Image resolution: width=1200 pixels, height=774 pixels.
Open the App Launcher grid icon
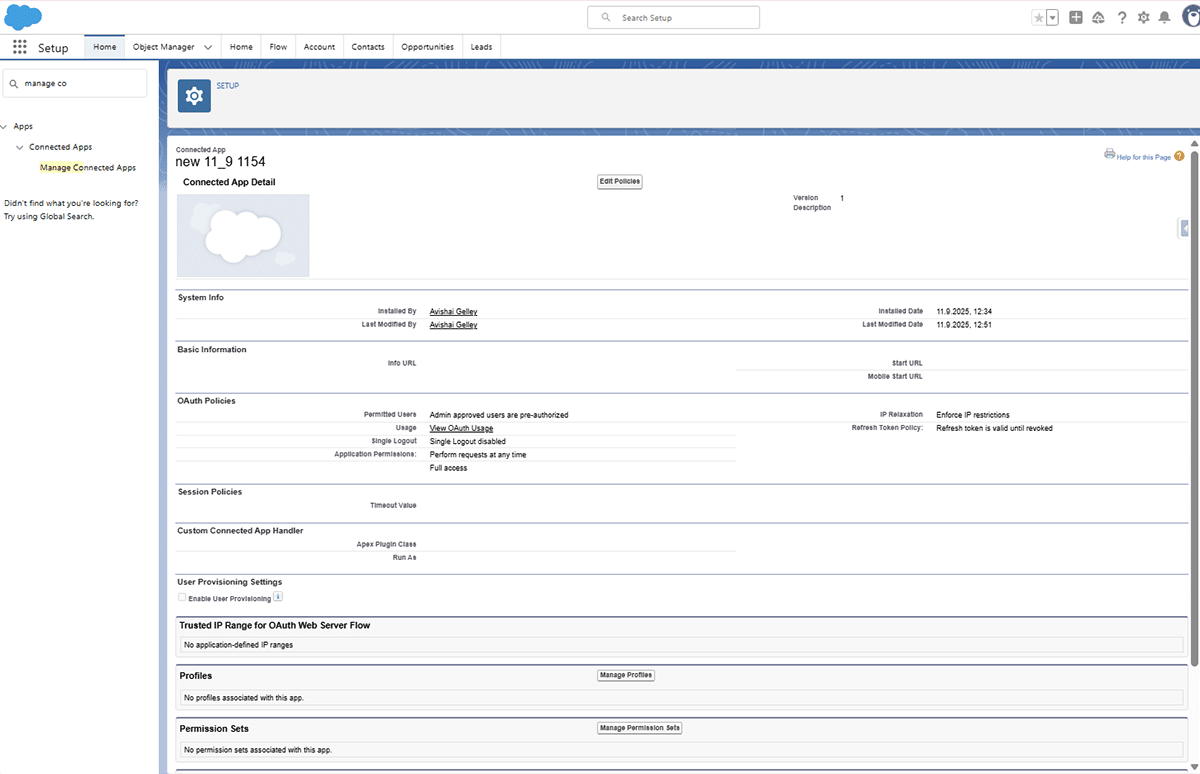tap(20, 47)
